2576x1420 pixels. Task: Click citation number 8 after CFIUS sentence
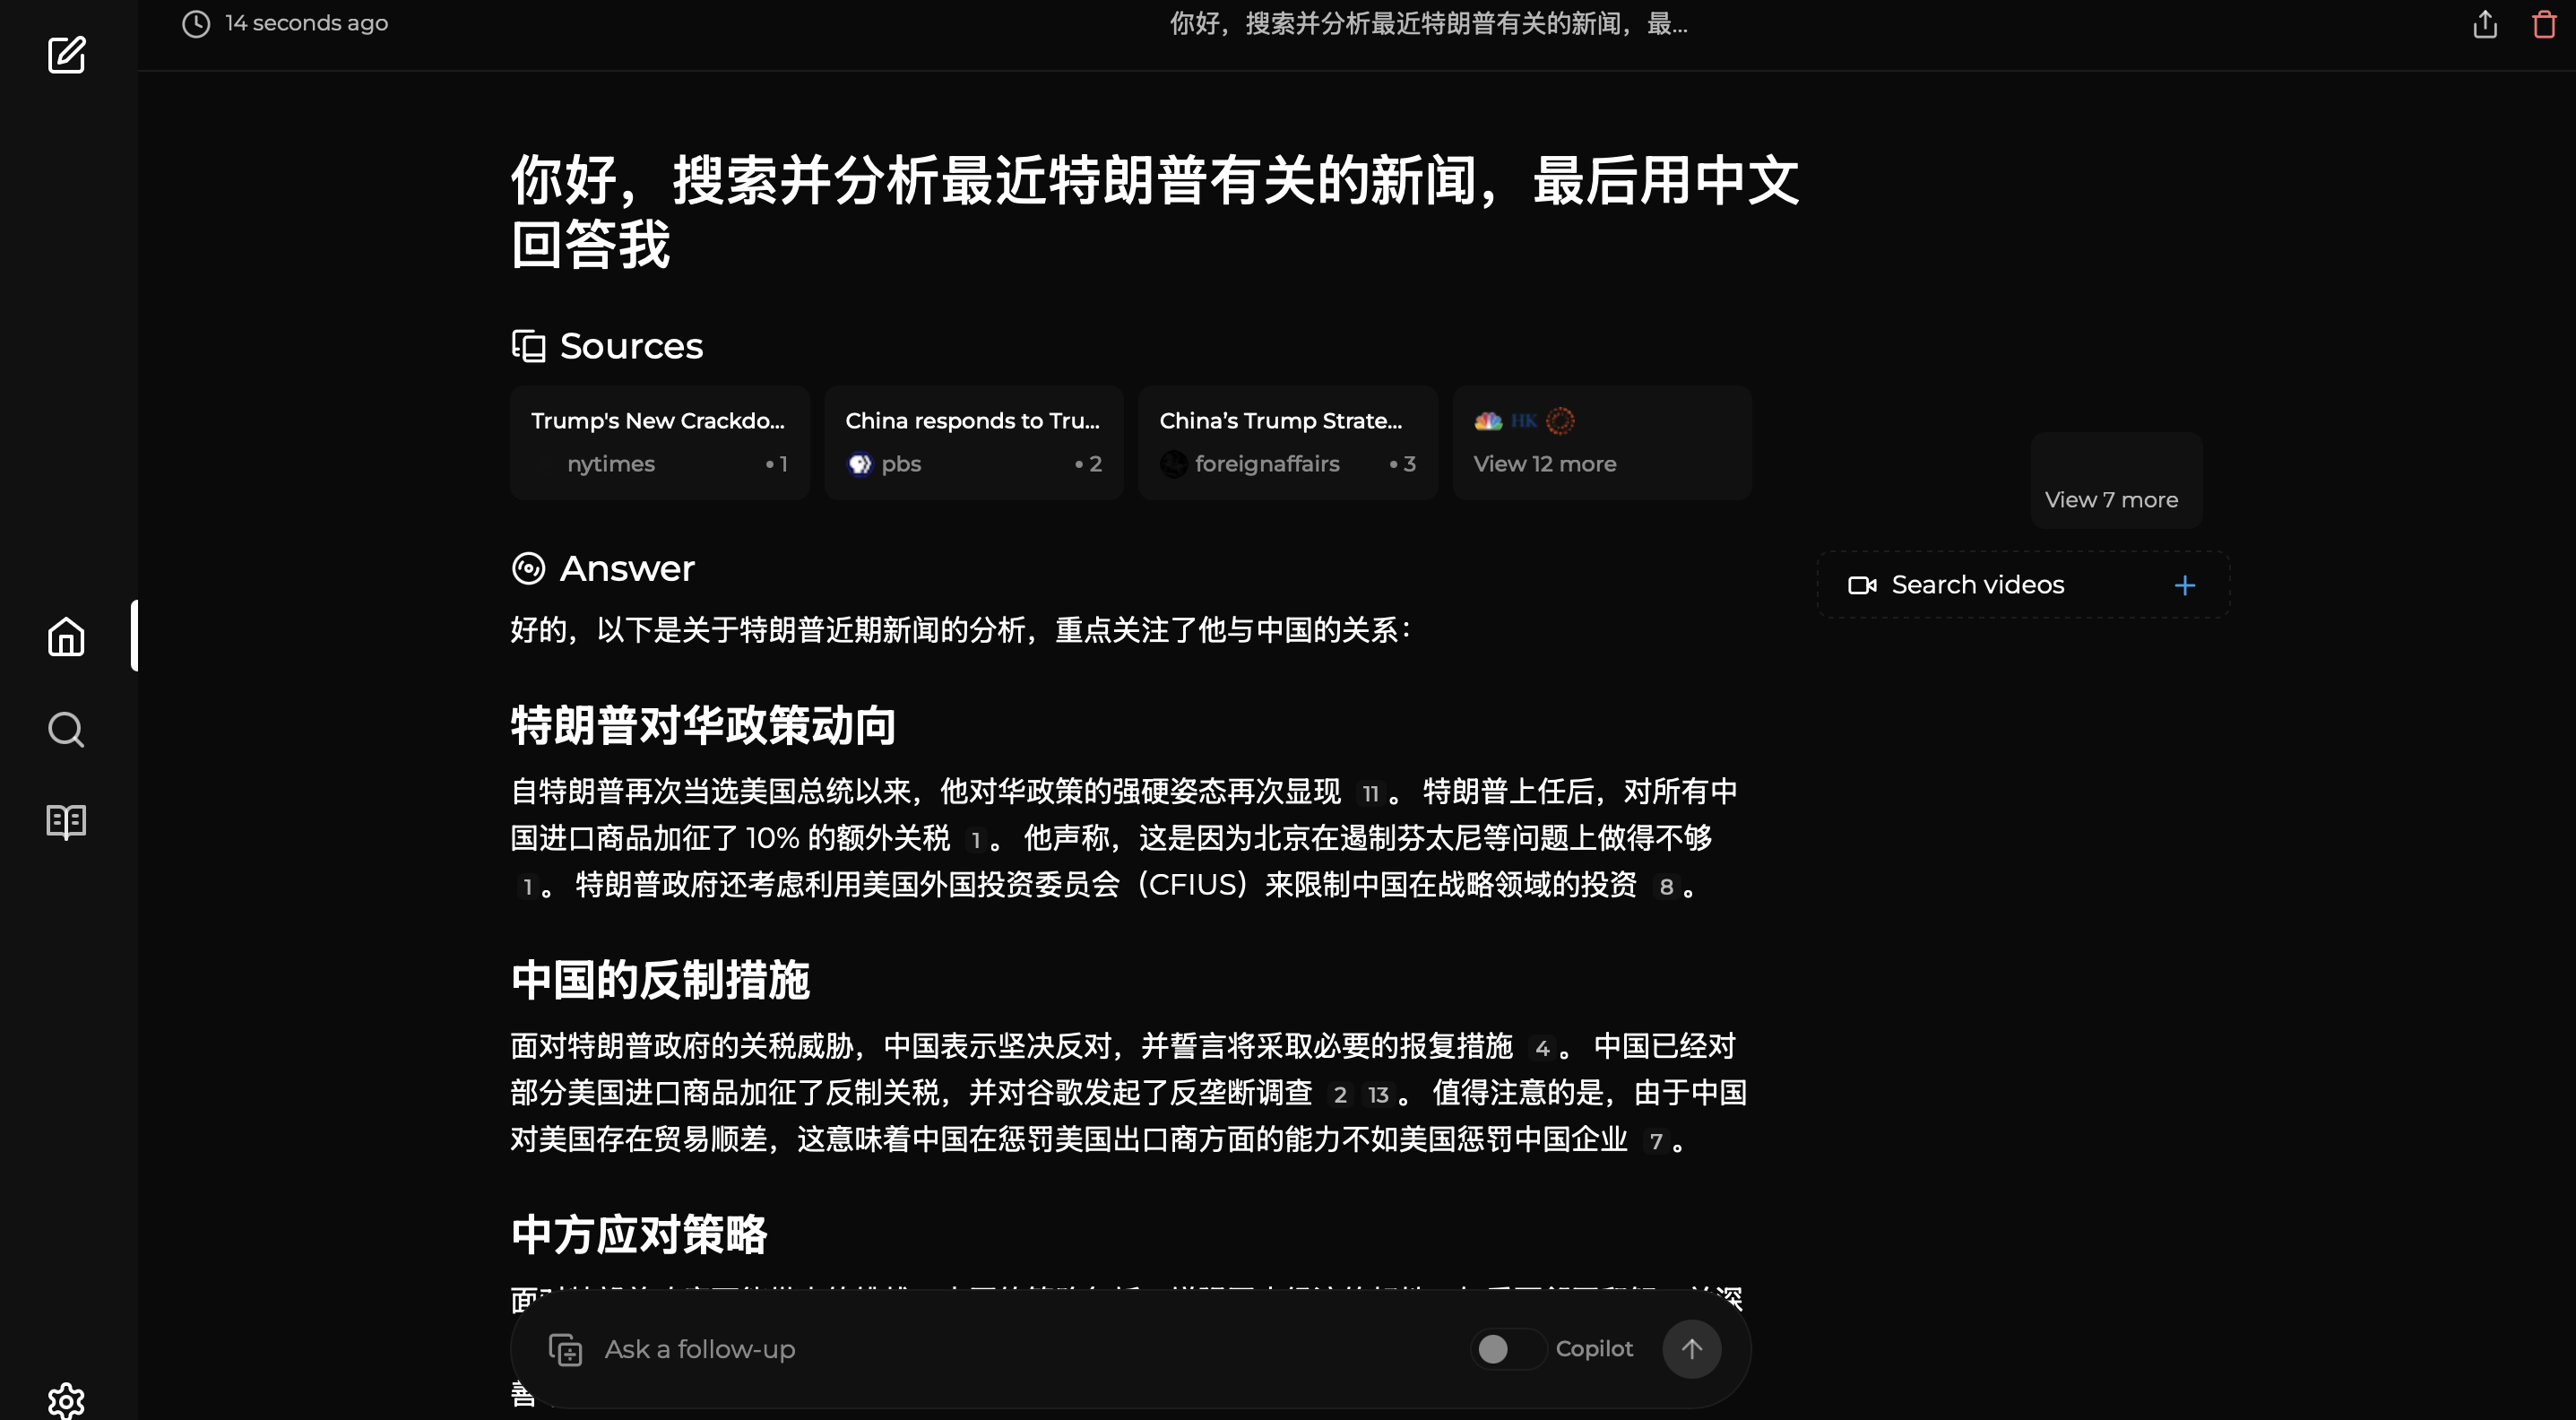(1666, 886)
